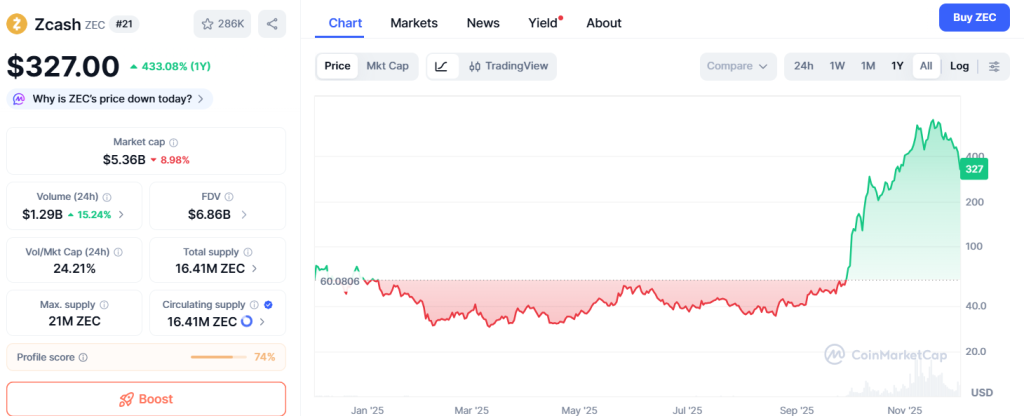Open 'Why is ZEC's price down today?'
The height and width of the screenshot is (416, 1024).
click(x=110, y=99)
